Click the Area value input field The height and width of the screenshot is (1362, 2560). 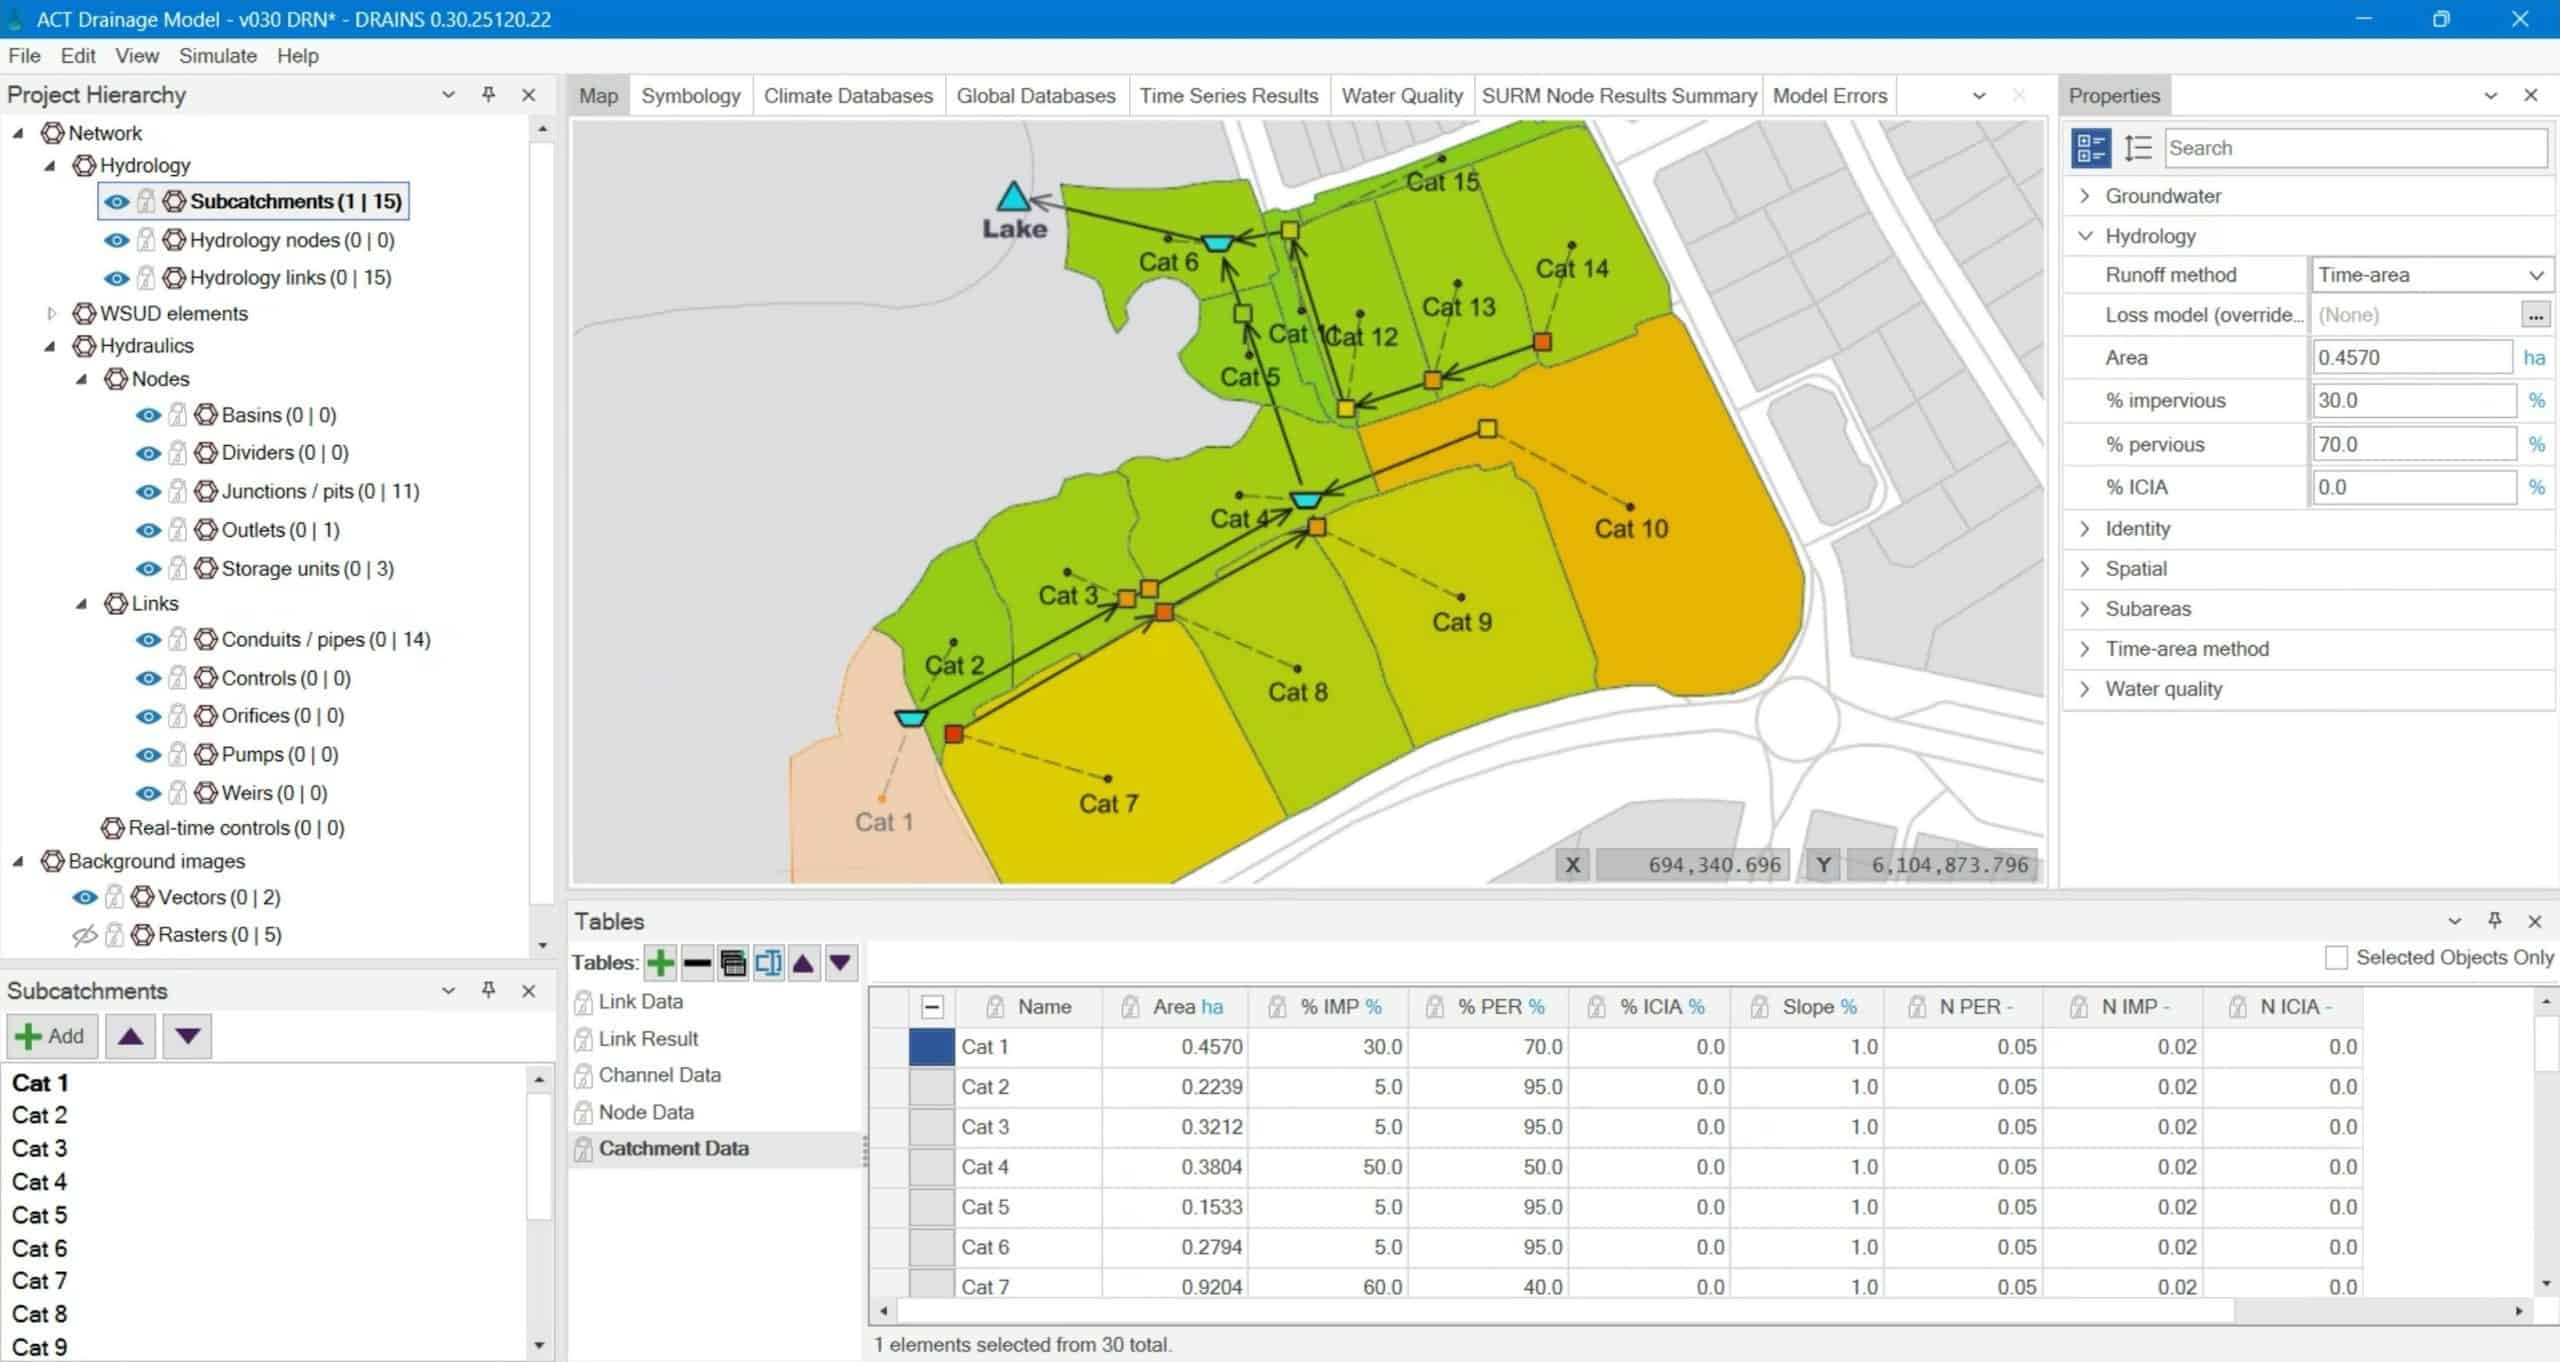pos(2411,357)
